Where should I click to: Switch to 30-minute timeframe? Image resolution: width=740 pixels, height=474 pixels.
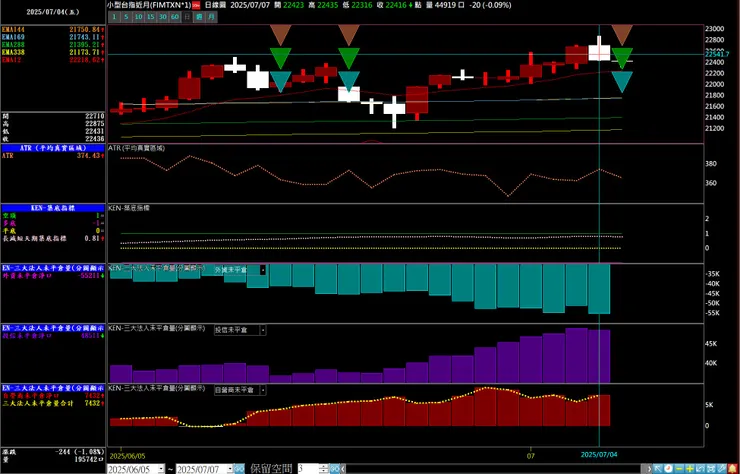tap(162, 17)
